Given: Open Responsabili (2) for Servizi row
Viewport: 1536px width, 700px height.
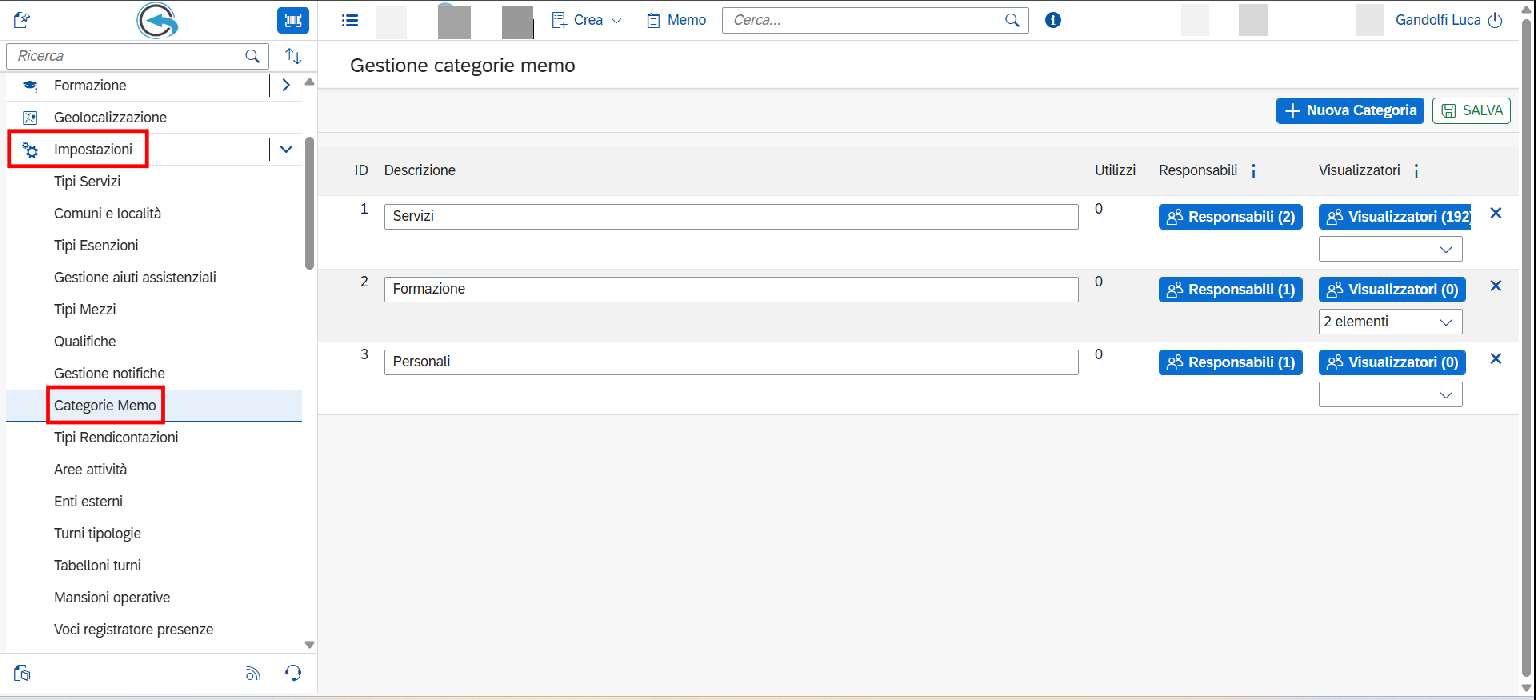Looking at the screenshot, I should point(1230,217).
